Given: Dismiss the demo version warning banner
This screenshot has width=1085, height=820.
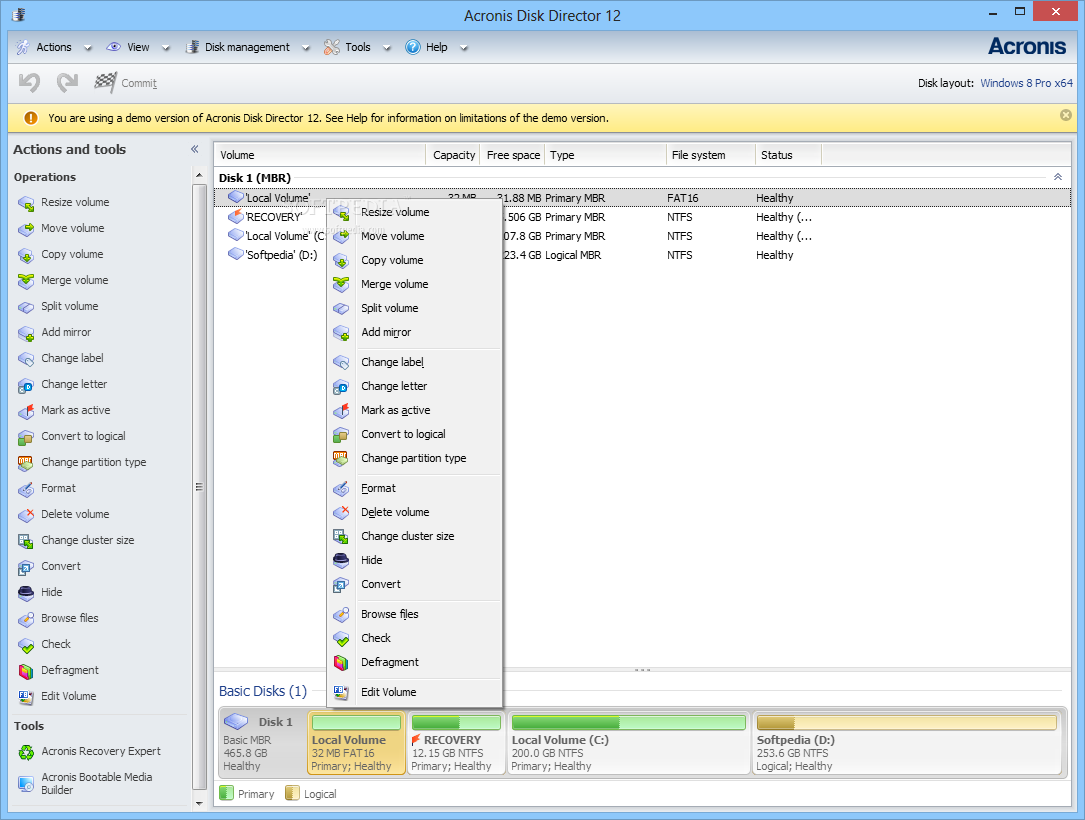Looking at the screenshot, I should 1066,115.
